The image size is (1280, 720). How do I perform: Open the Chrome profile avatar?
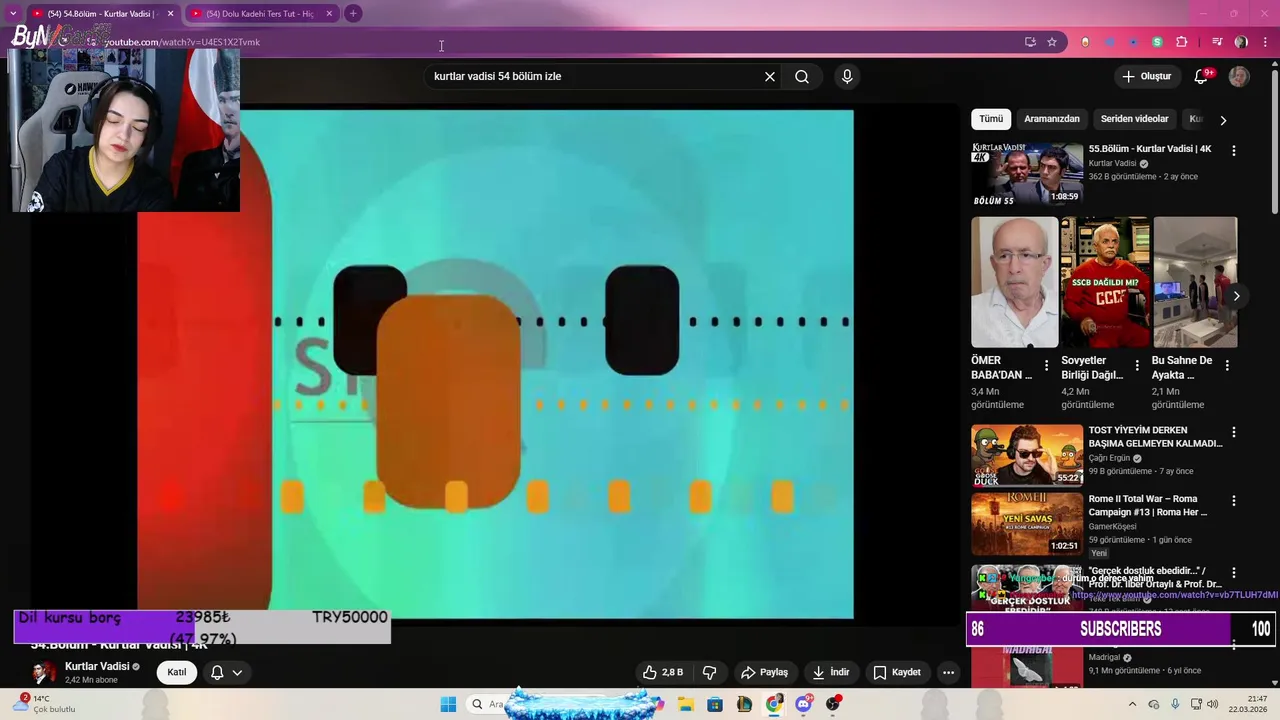pyautogui.click(x=1241, y=42)
